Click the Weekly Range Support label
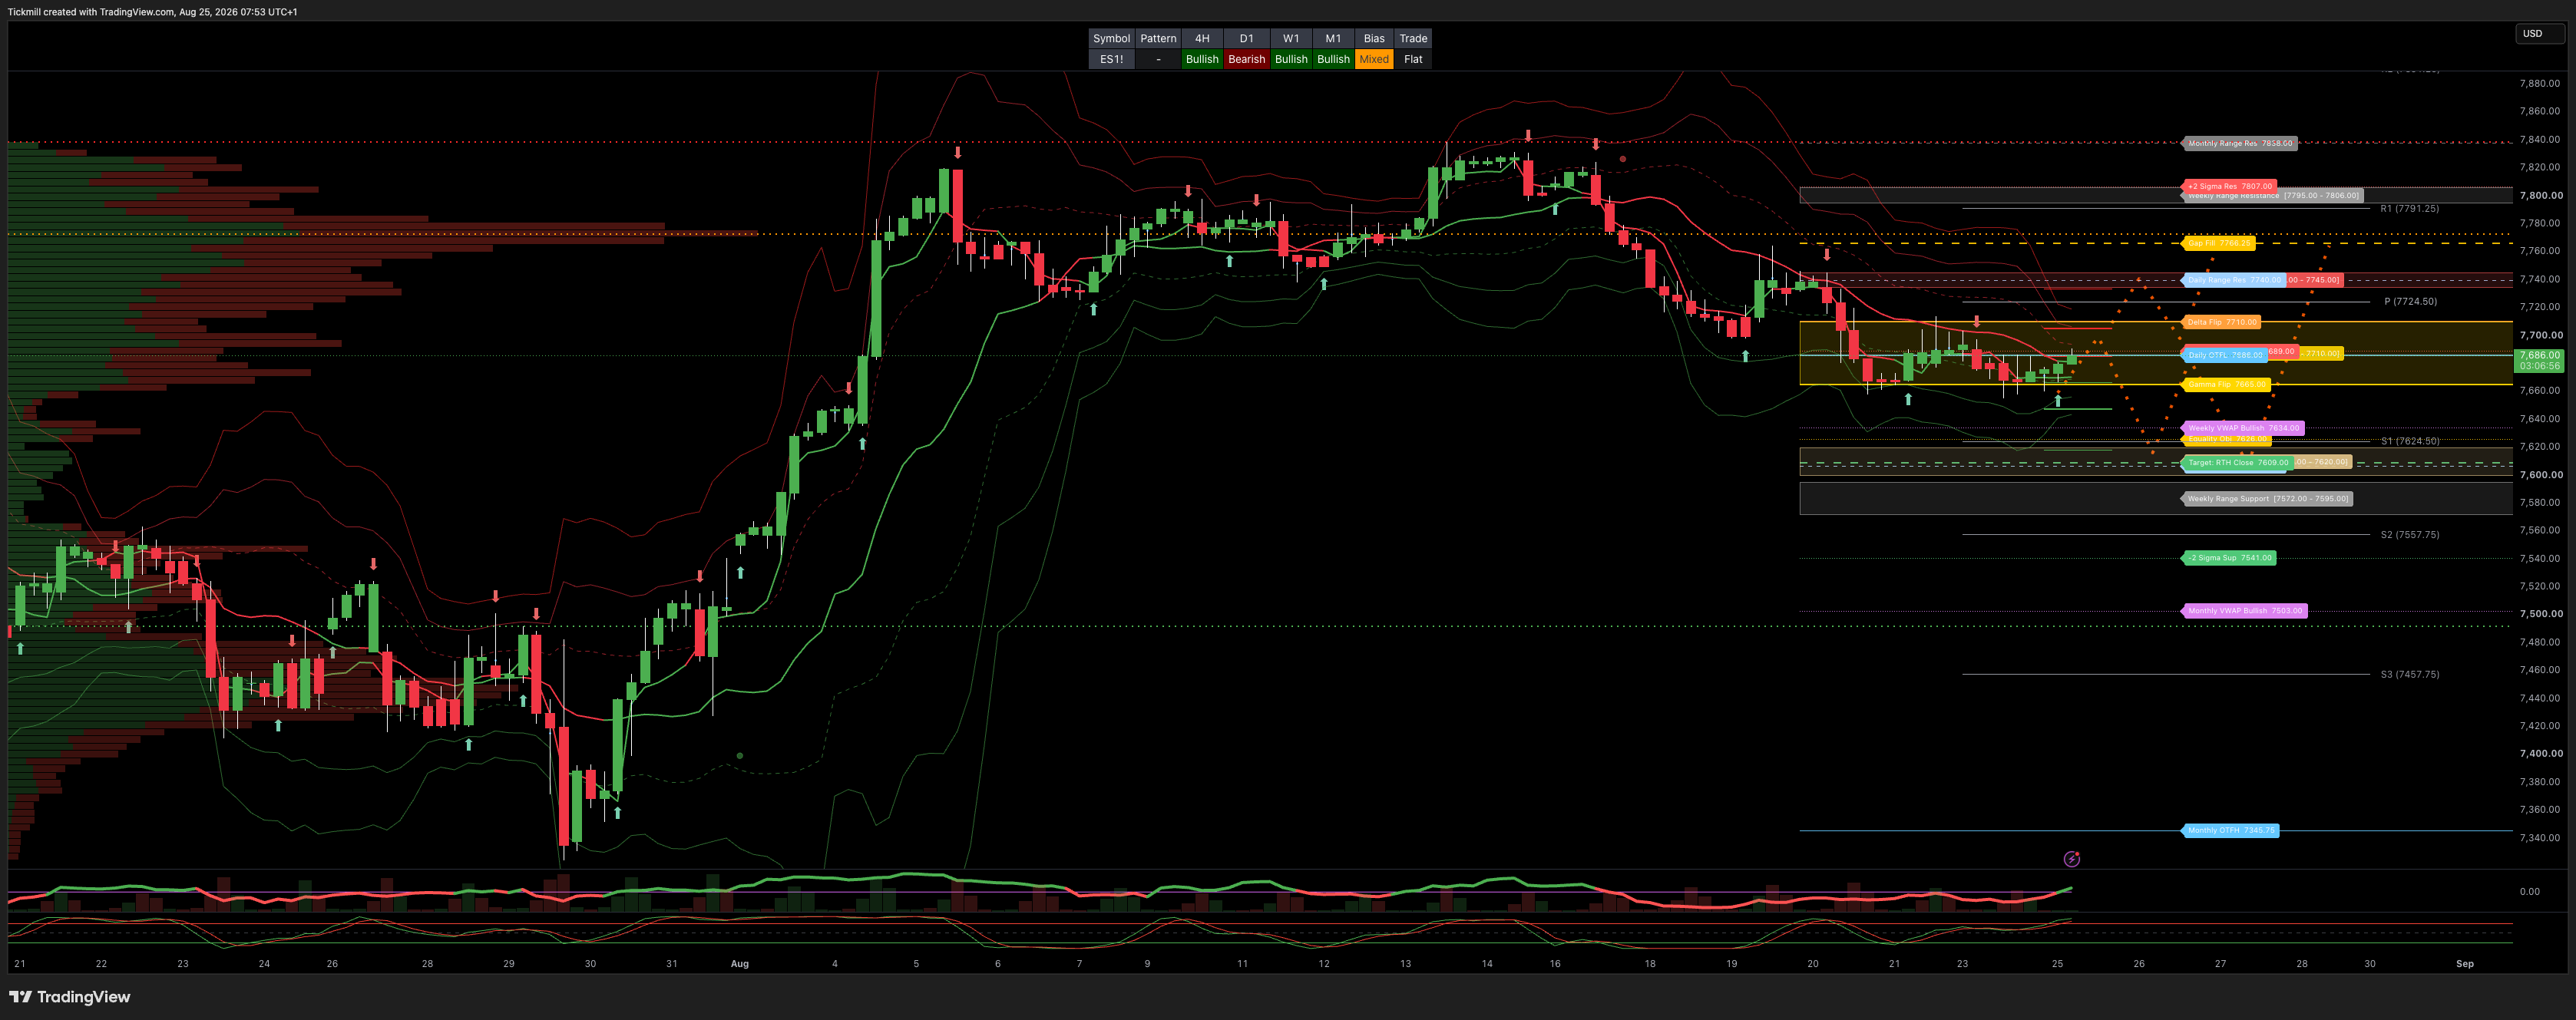Viewport: 2576px width, 1020px height. tap(2267, 499)
